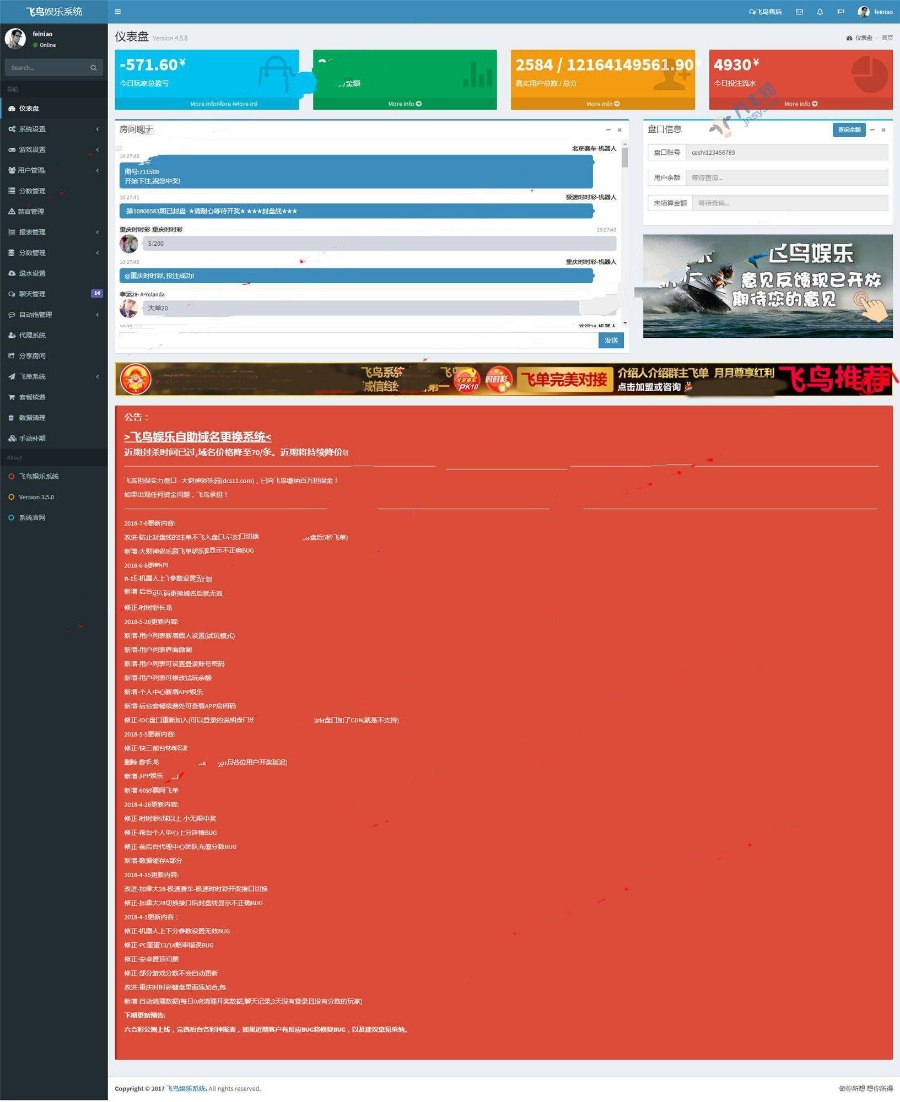Click the chat panel vertical scrollbar
This screenshot has width=900, height=1102.
[625, 234]
